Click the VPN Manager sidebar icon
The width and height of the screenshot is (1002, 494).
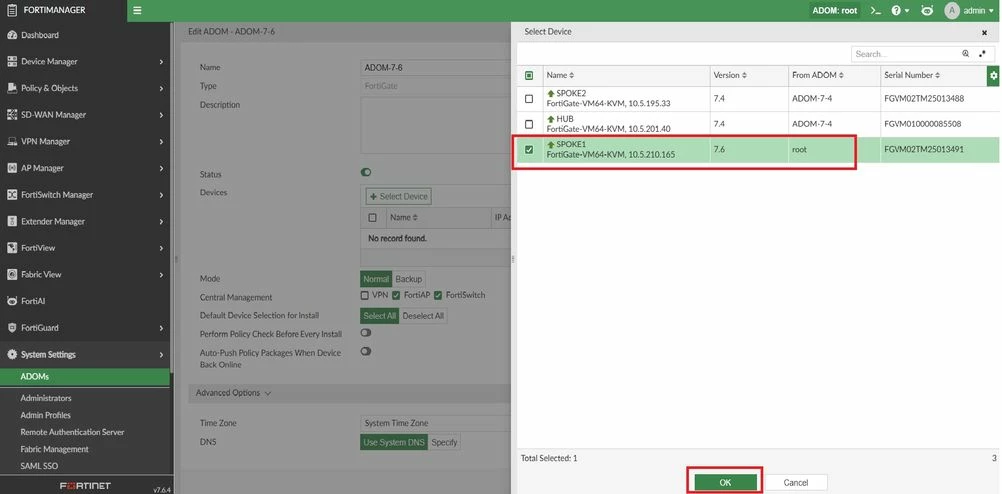click(x=12, y=141)
